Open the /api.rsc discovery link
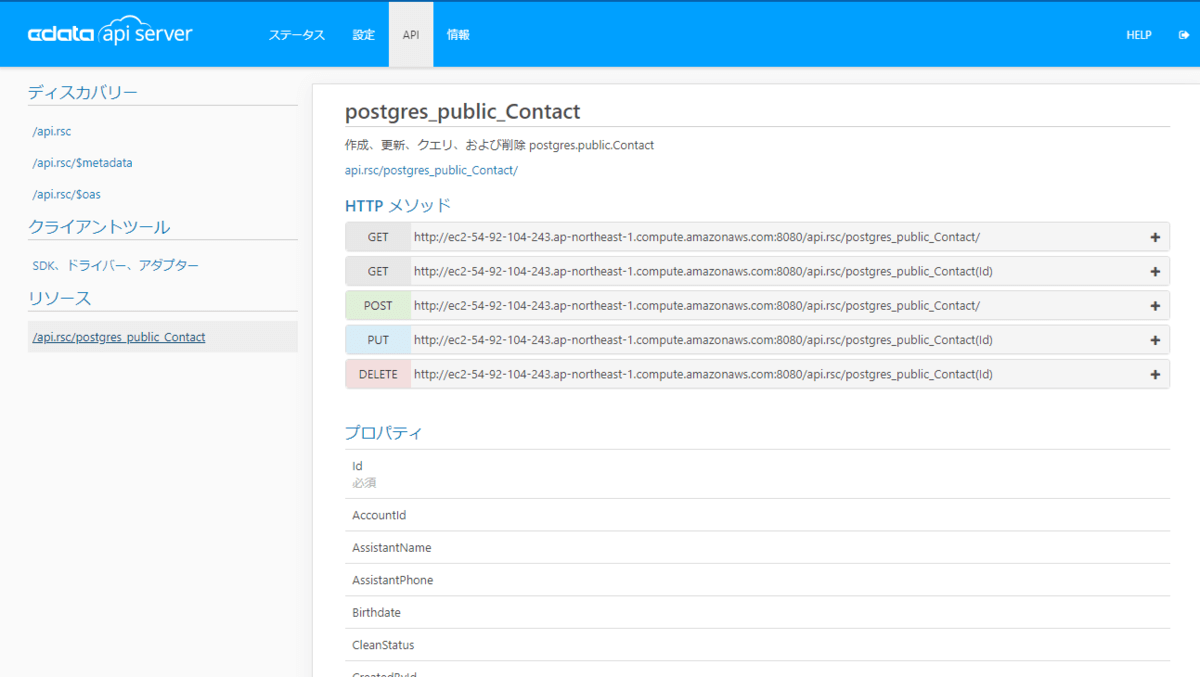This screenshot has width=1200, height=677. 52,131
